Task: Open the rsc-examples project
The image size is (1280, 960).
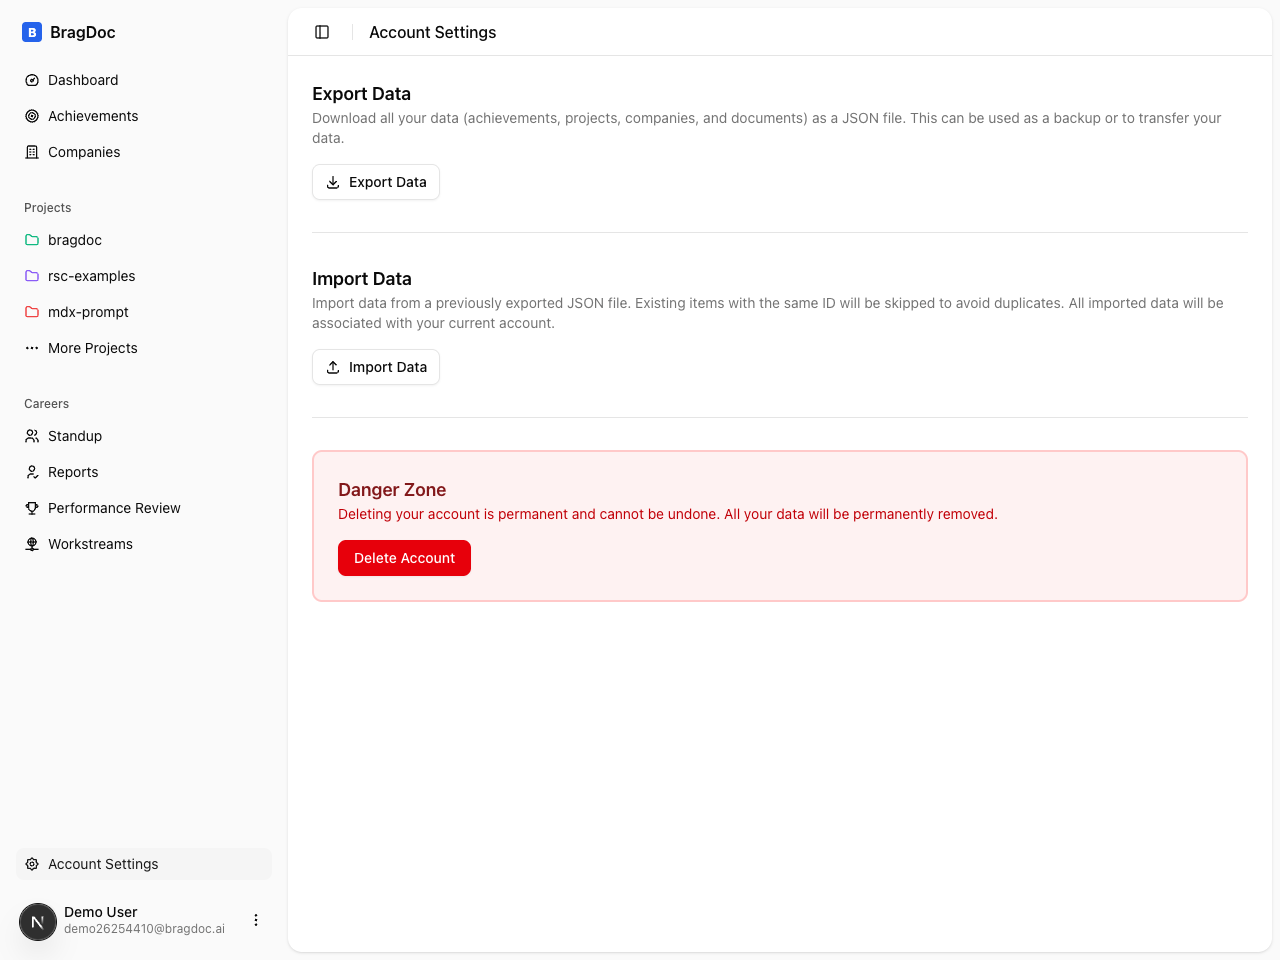Action: [x=91, y=276]
